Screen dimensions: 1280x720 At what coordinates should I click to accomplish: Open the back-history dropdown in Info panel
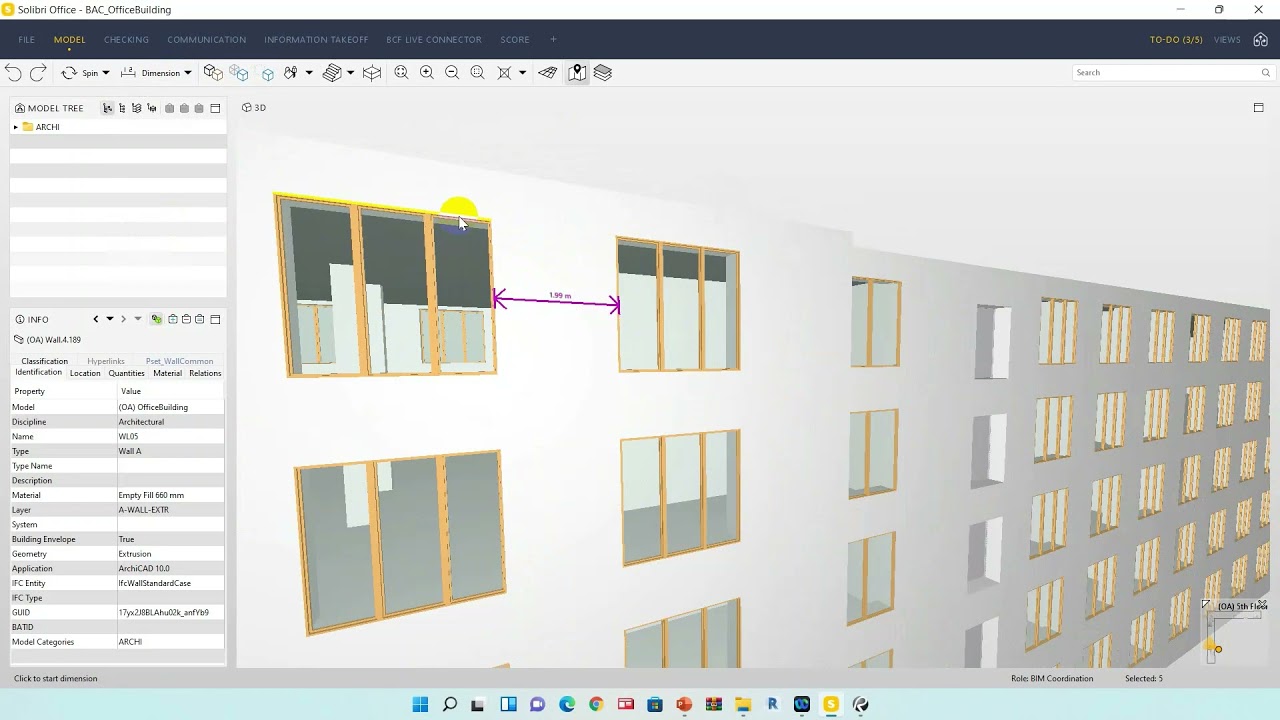coord(110,319)
